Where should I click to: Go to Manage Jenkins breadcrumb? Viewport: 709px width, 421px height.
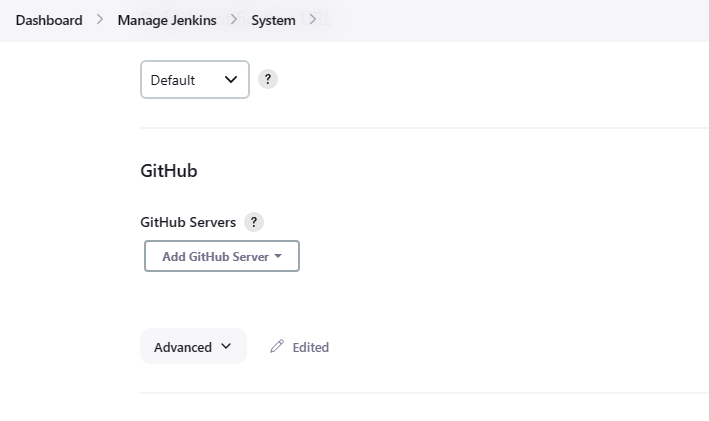tap(167, 20)
